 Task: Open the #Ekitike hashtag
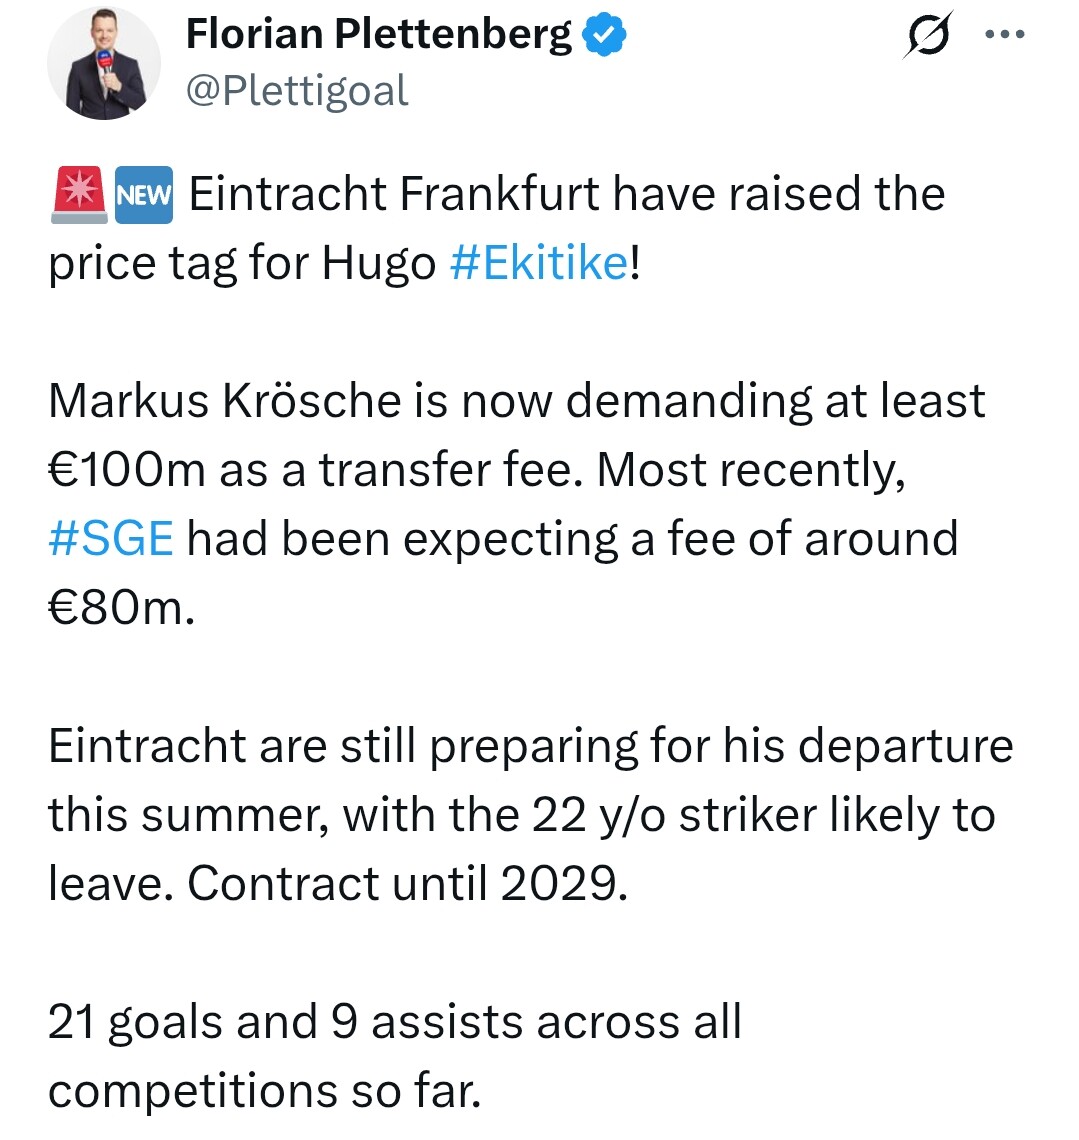point(539,262)
